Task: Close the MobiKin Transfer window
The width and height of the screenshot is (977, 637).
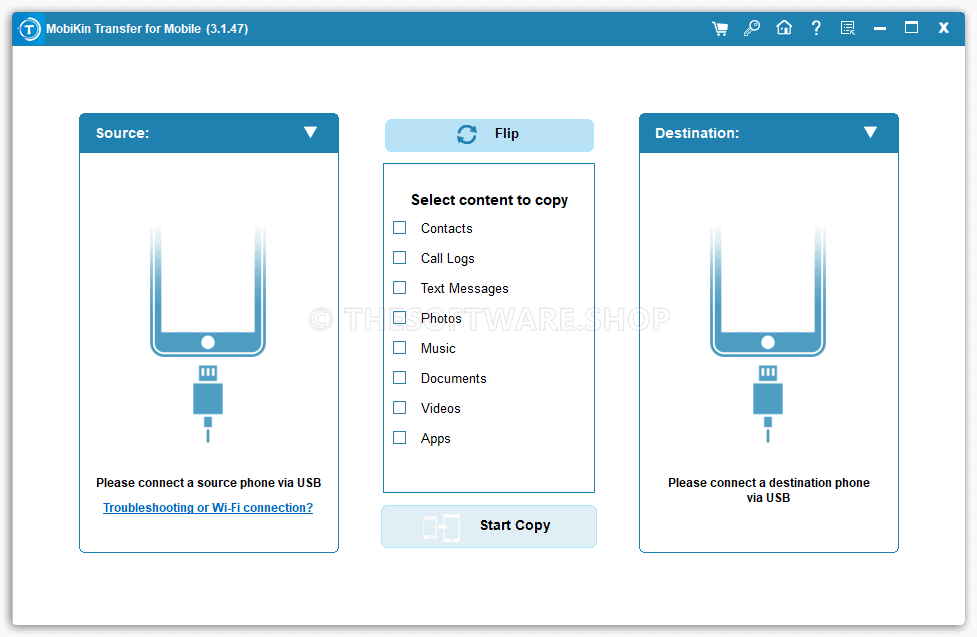Action: (943, 28)
